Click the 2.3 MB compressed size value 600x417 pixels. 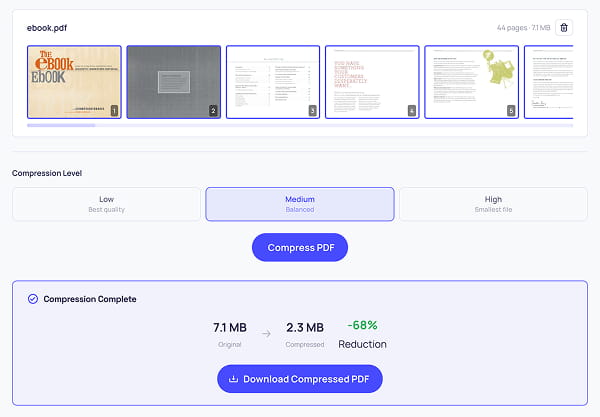point(305,327)
